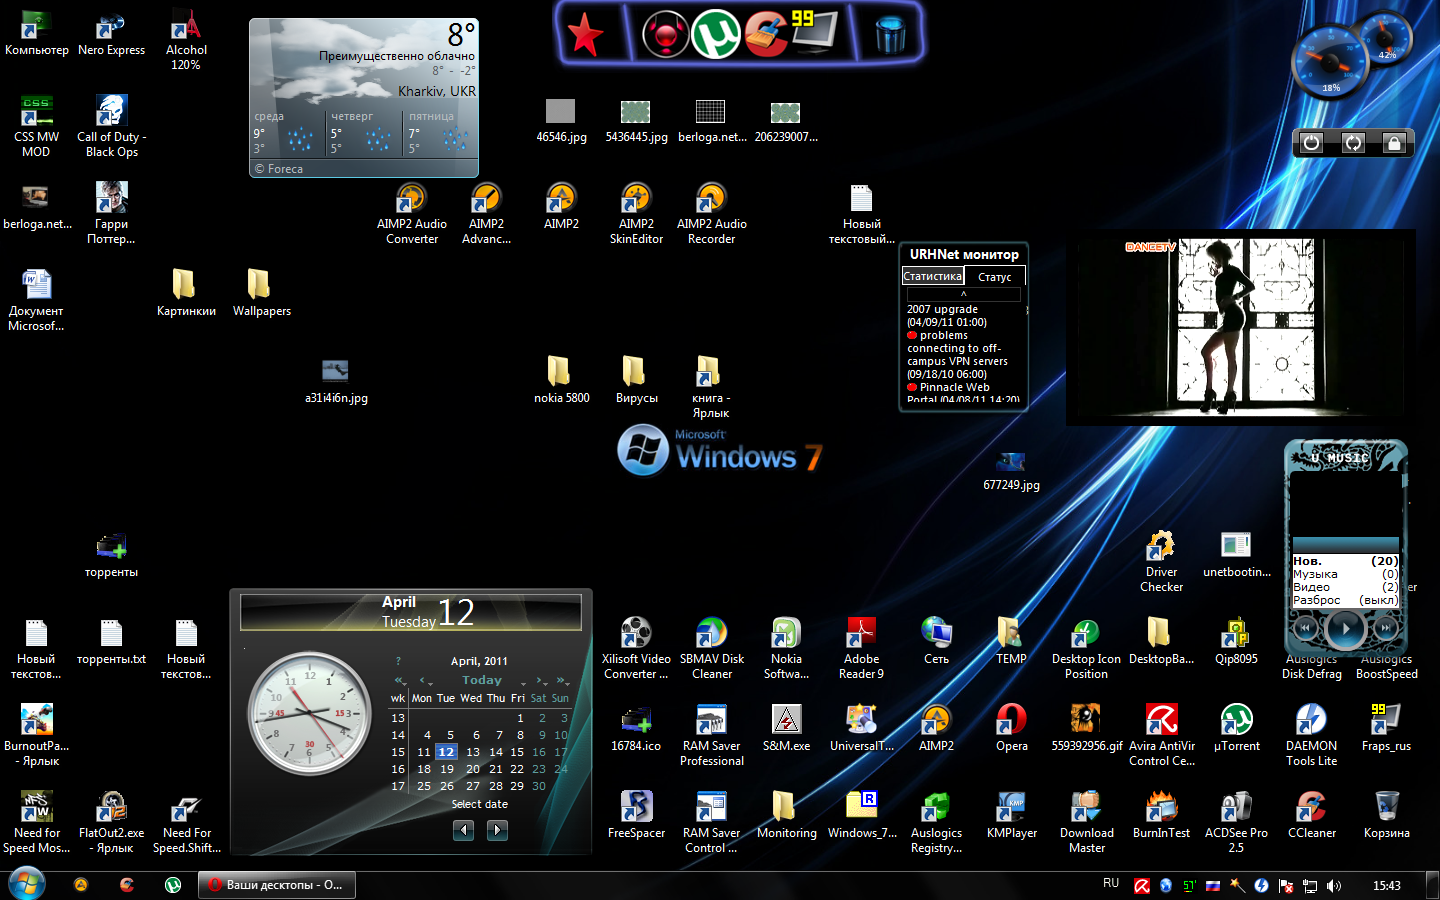The width and height of the screenshot is (1440, 900).
Task: Click the shutdown power button gadget
Action: click(x=1311, y=143)
